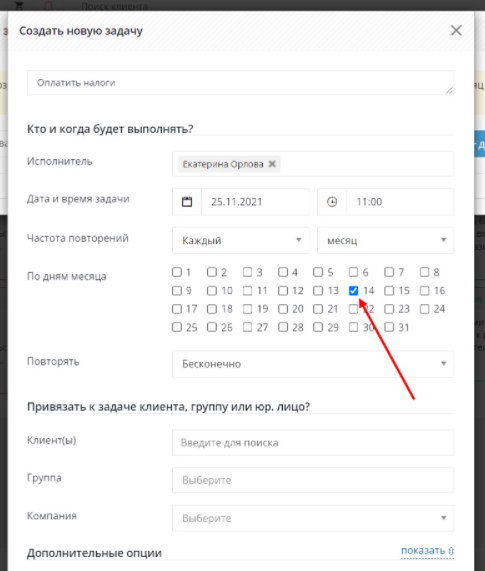Click the Группа selection field
Viewport: 485px width, 571px height.
tap(313, 480)
